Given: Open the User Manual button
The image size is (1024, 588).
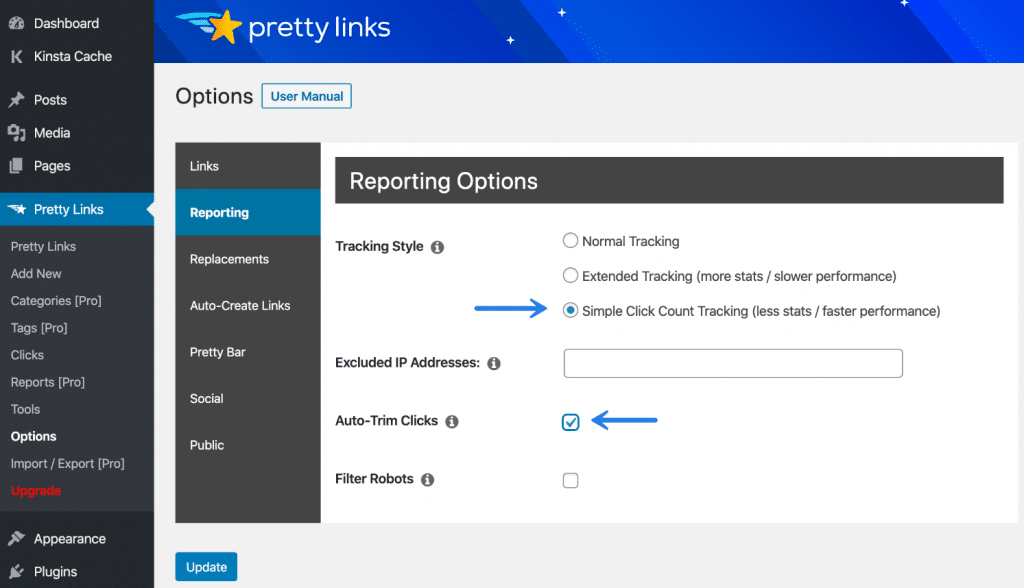Looking at the screenshot, I should click(x=306, y=96).
